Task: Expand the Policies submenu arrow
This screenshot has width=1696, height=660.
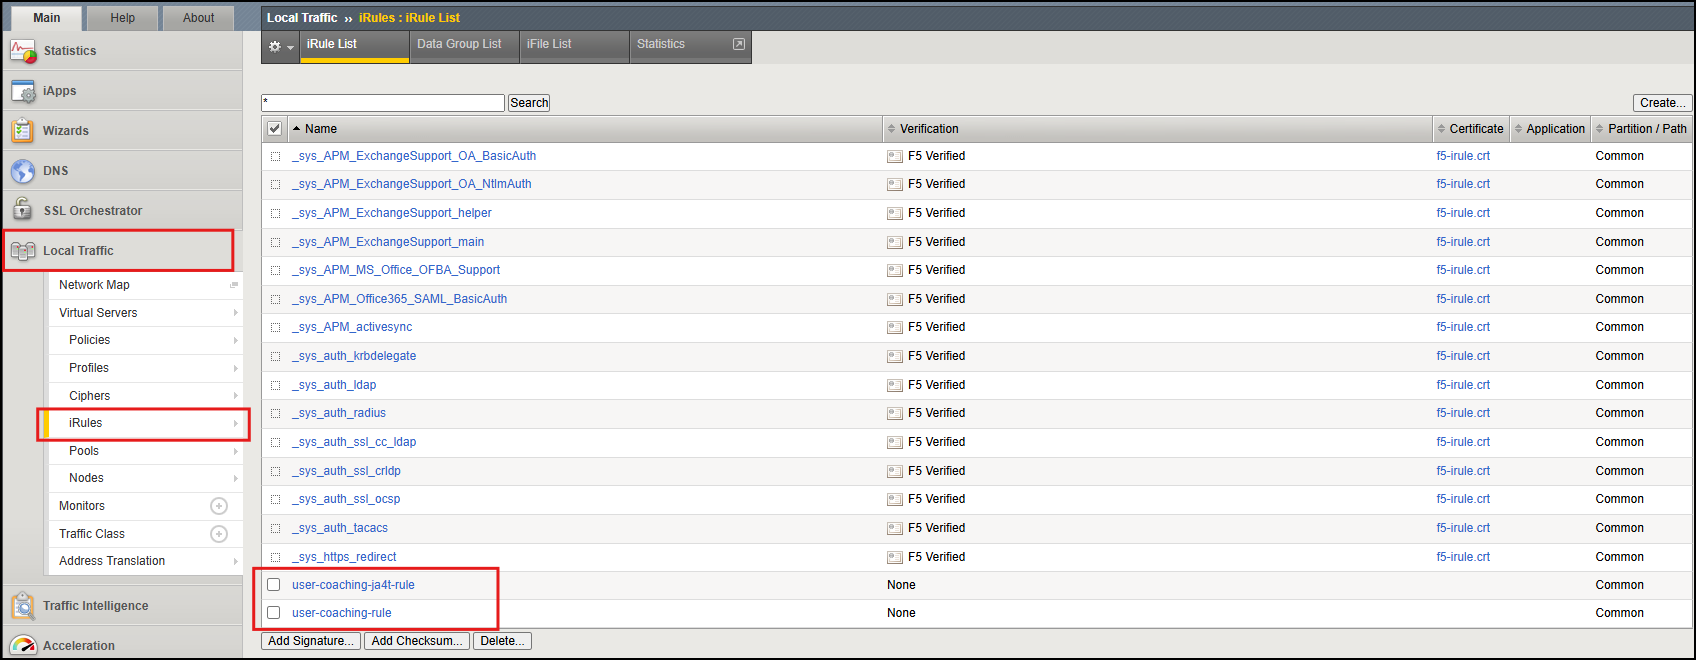Action: [x=236, y=340]
